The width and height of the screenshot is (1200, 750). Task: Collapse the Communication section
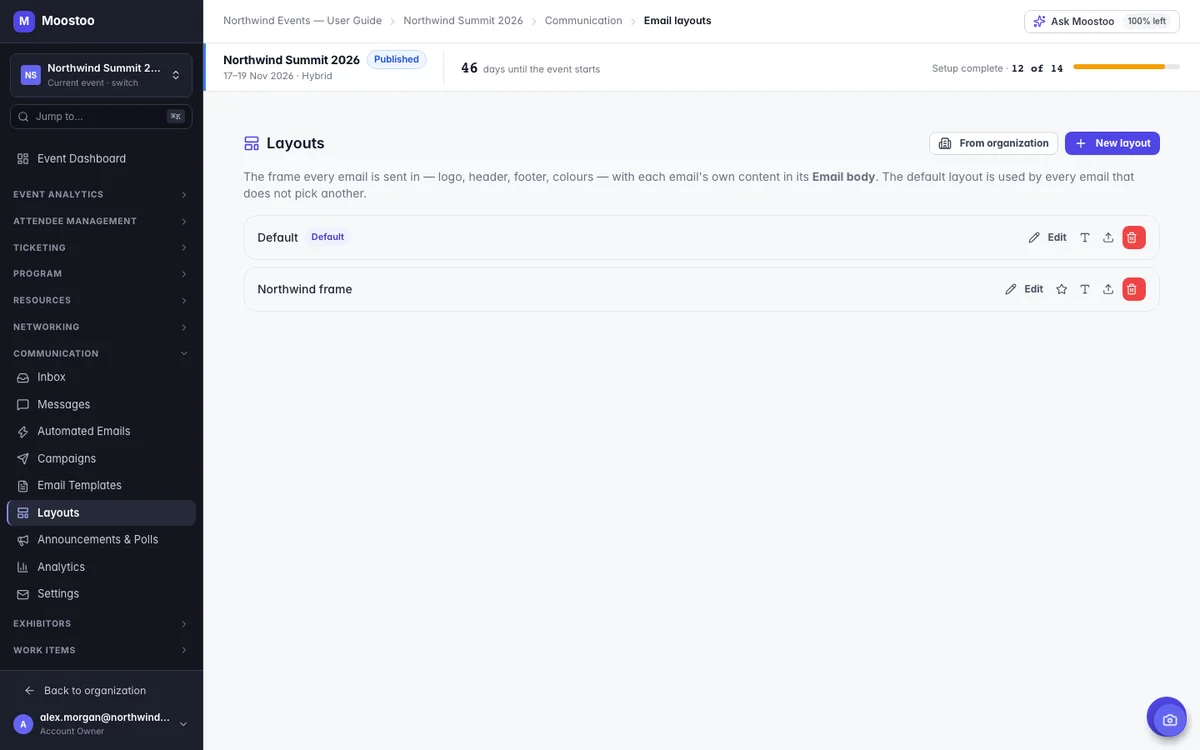coord(101,353)
